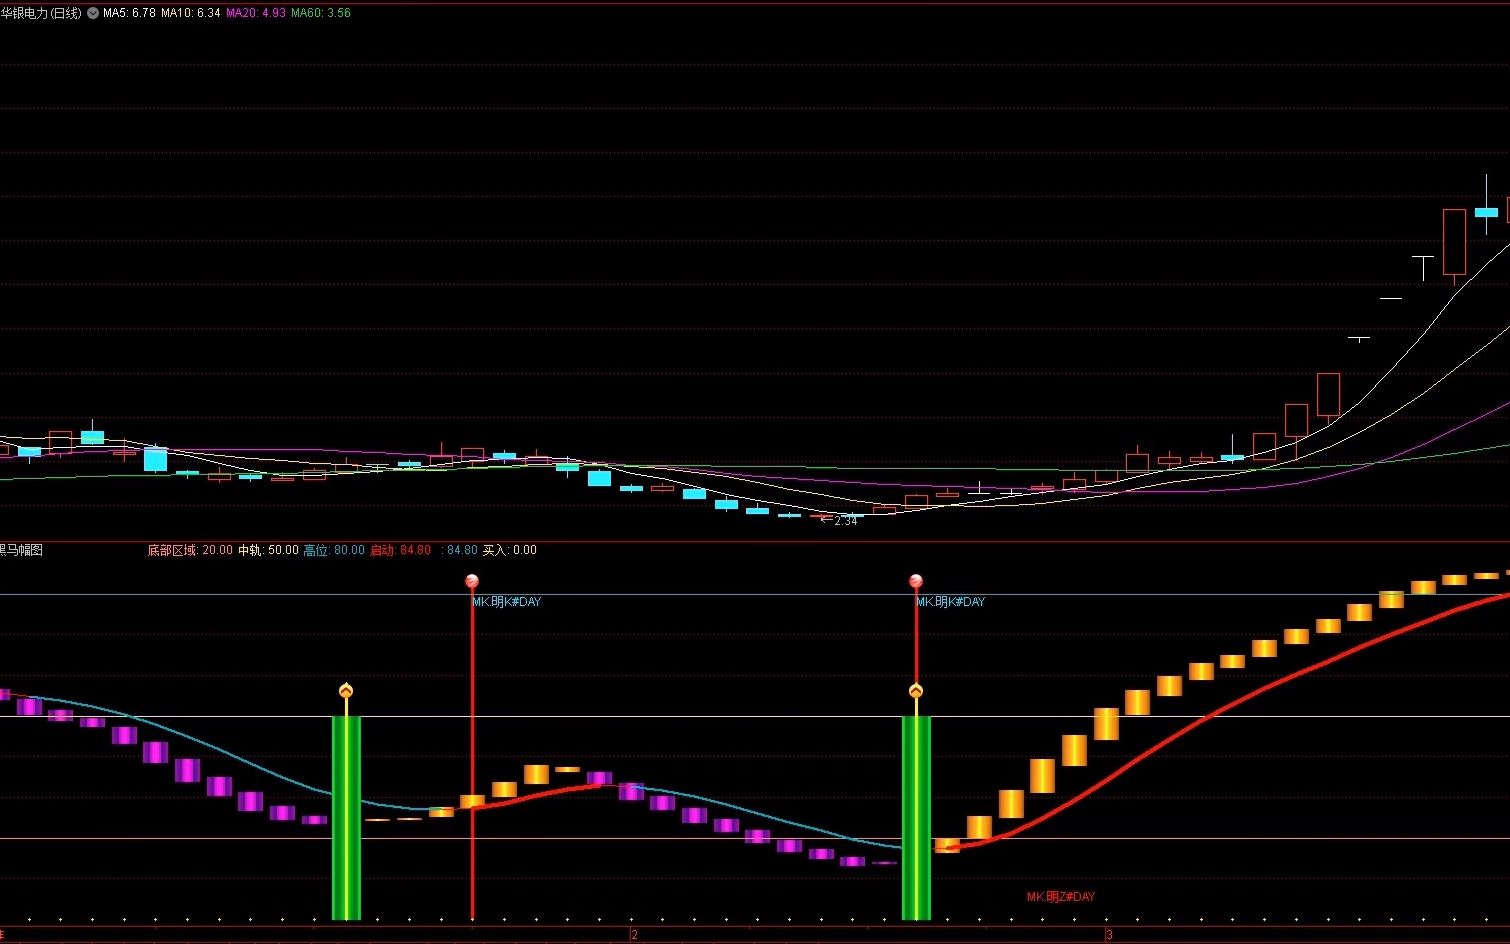
Task: Click the 2.34 lowest price annotation
Action: coord(846,521)
